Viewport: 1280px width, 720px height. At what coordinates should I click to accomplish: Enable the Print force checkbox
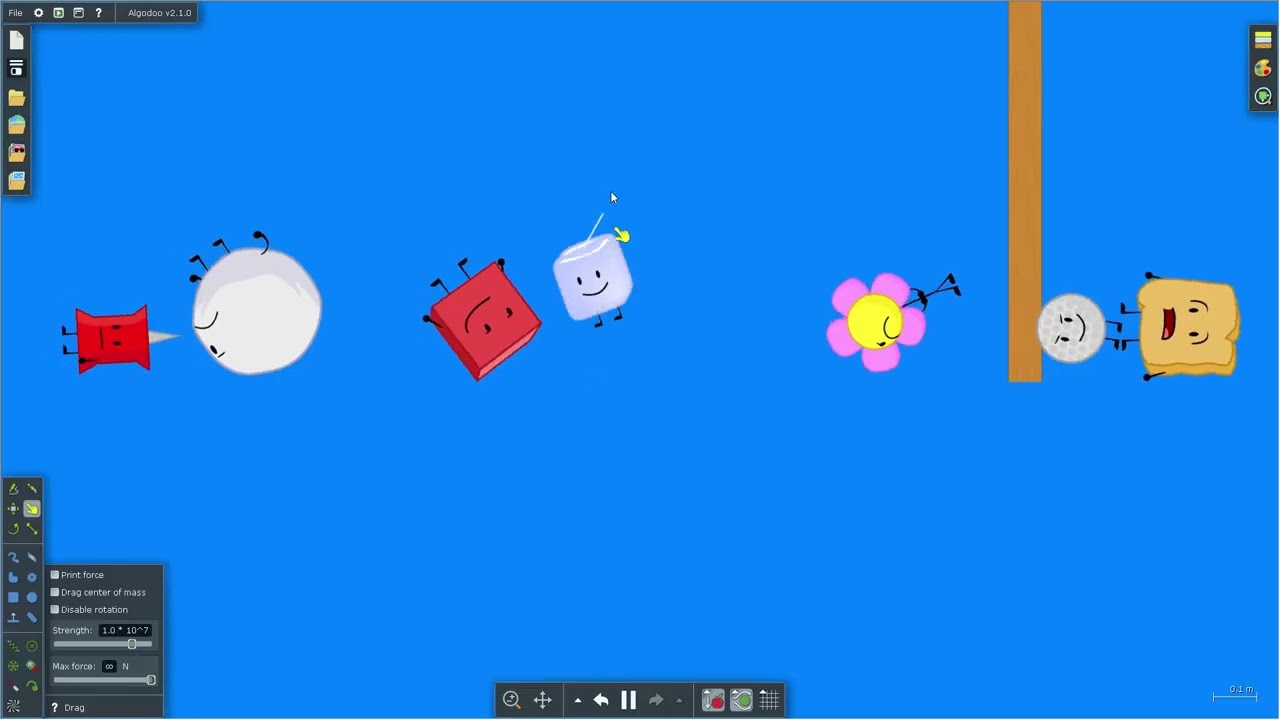click(55, 575)
